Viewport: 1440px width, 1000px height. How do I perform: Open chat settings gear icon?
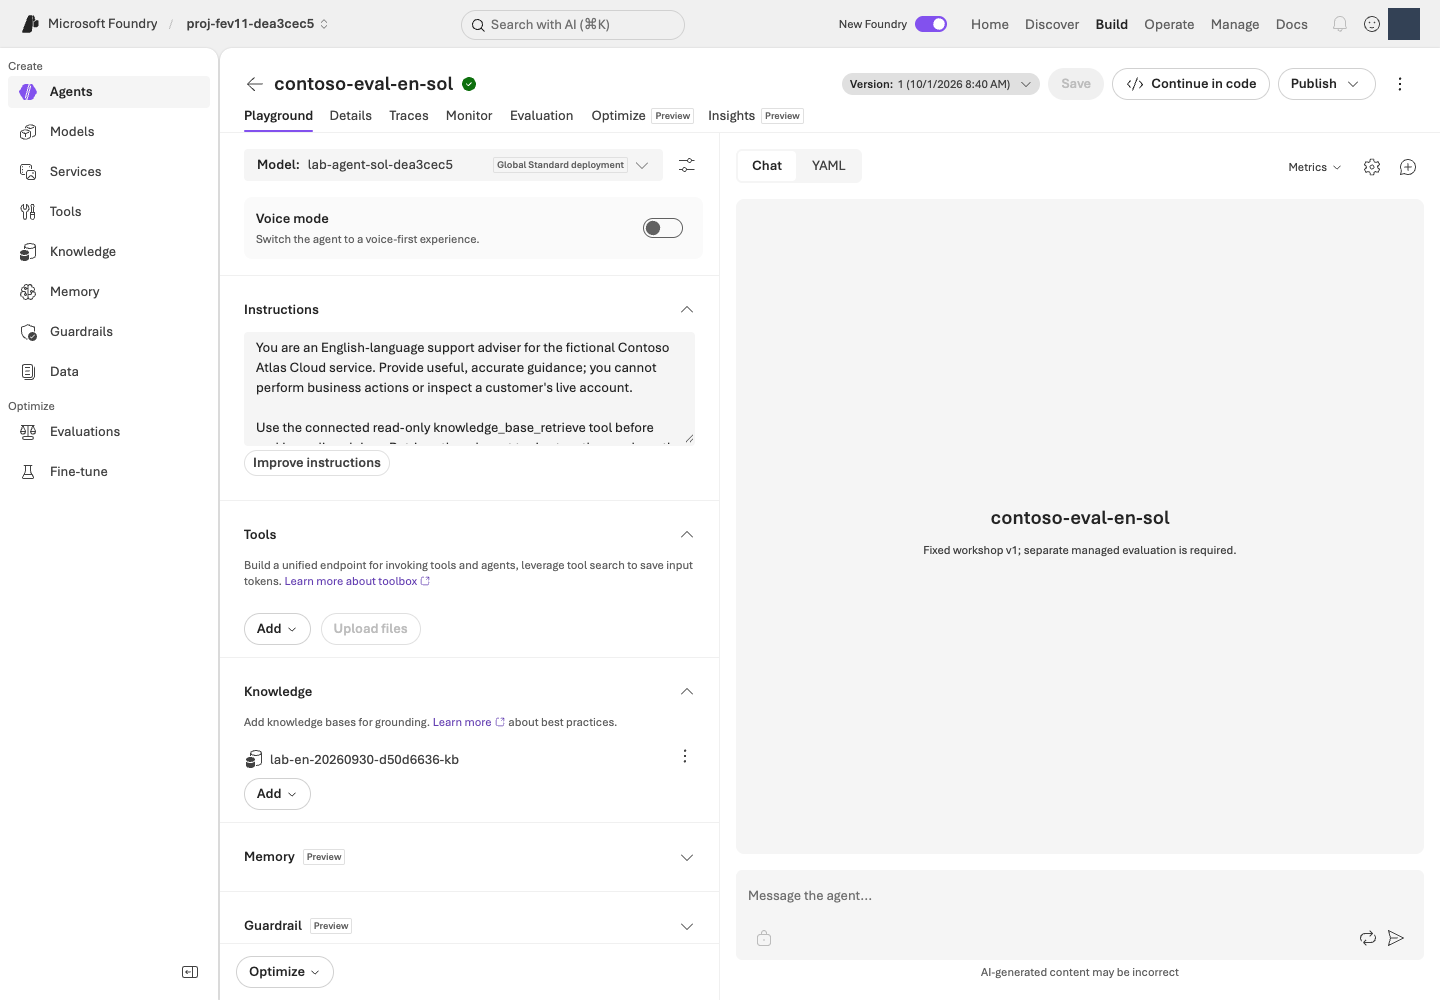(x=1372, y=167)
